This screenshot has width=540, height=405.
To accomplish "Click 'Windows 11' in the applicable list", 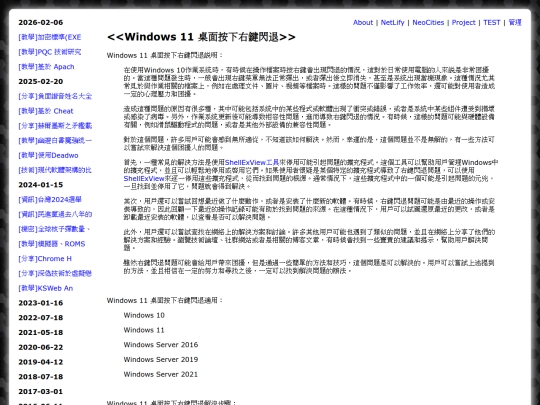I will pos(144,330).
